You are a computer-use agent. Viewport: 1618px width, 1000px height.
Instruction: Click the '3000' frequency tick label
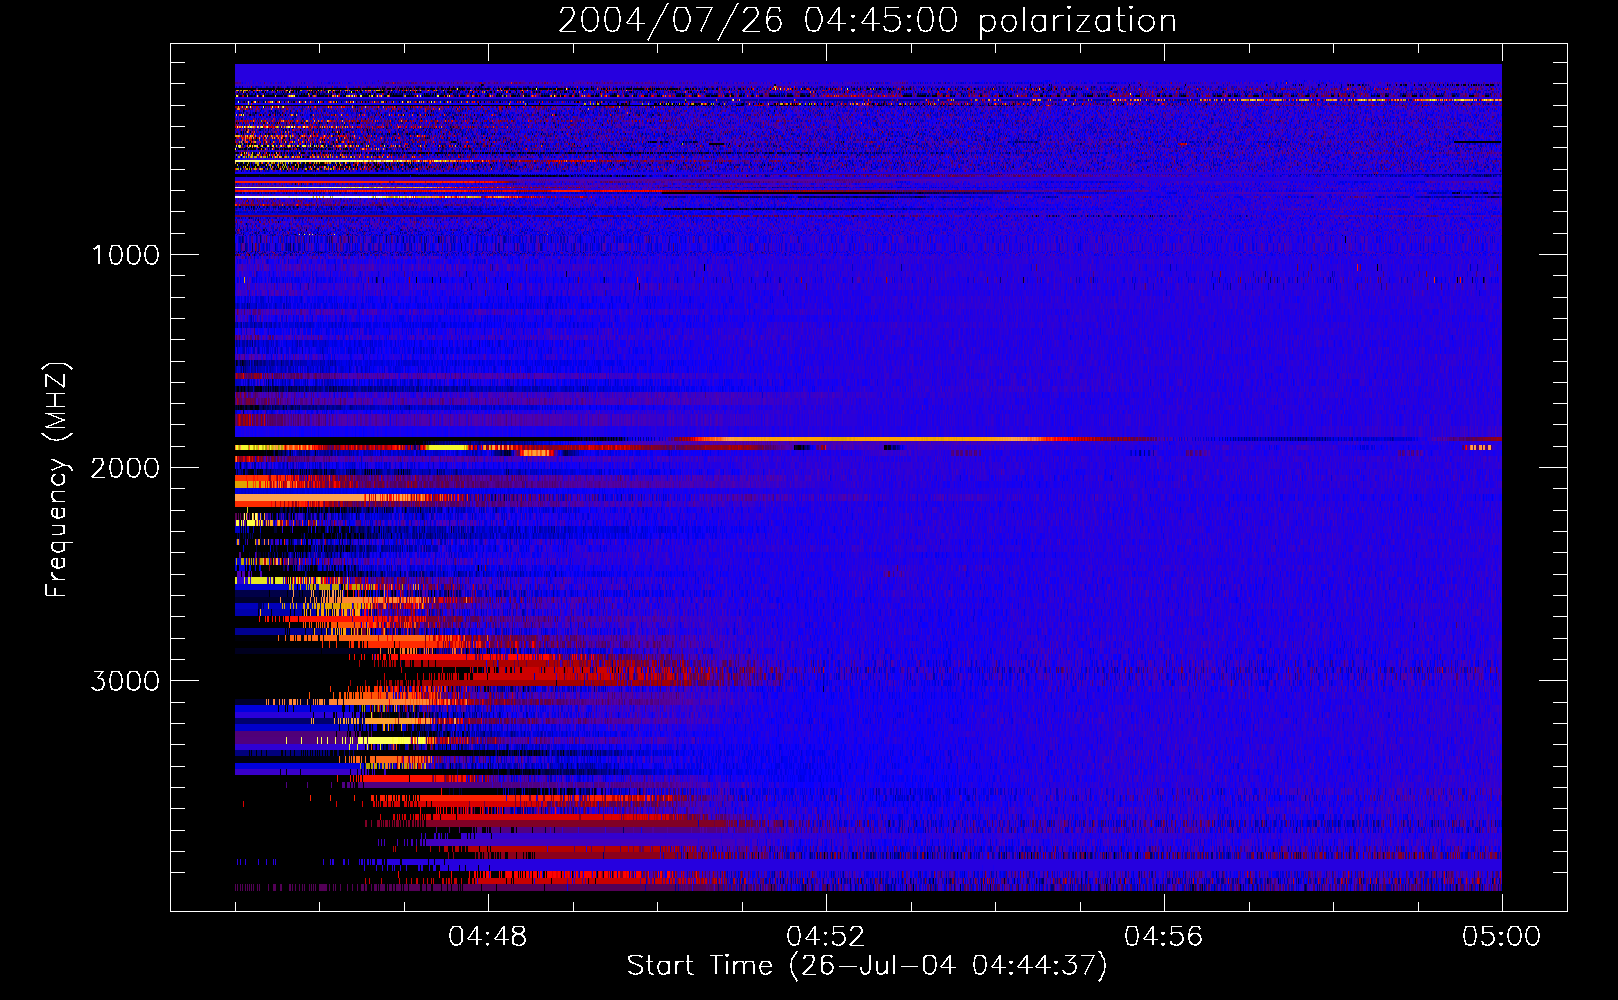[x=125, y=681]
